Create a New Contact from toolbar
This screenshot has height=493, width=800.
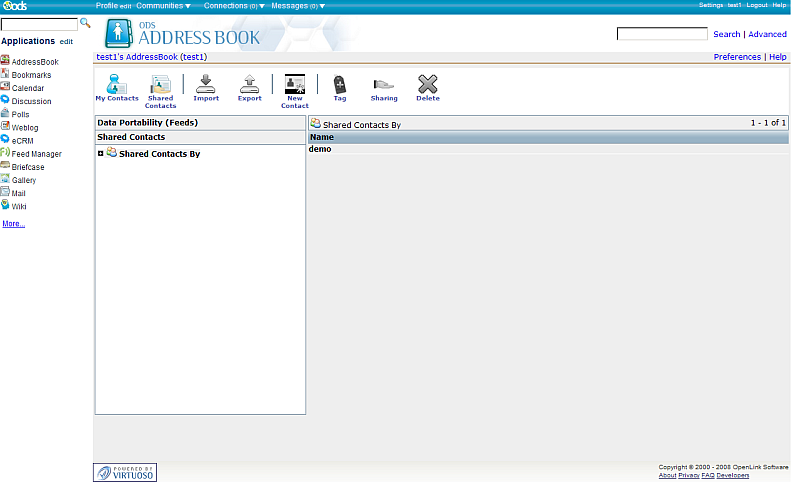coord(294,86)
